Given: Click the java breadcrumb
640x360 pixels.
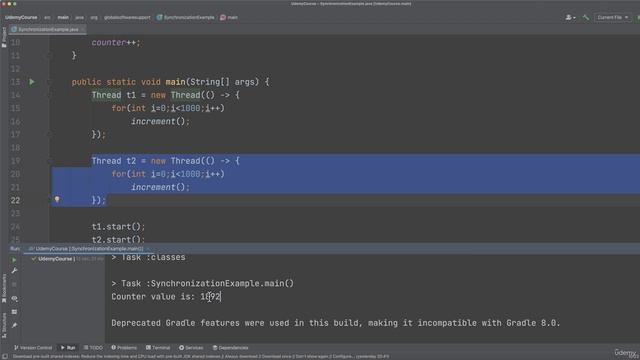Looking at the screenshot, I should [x=80, y=18].
